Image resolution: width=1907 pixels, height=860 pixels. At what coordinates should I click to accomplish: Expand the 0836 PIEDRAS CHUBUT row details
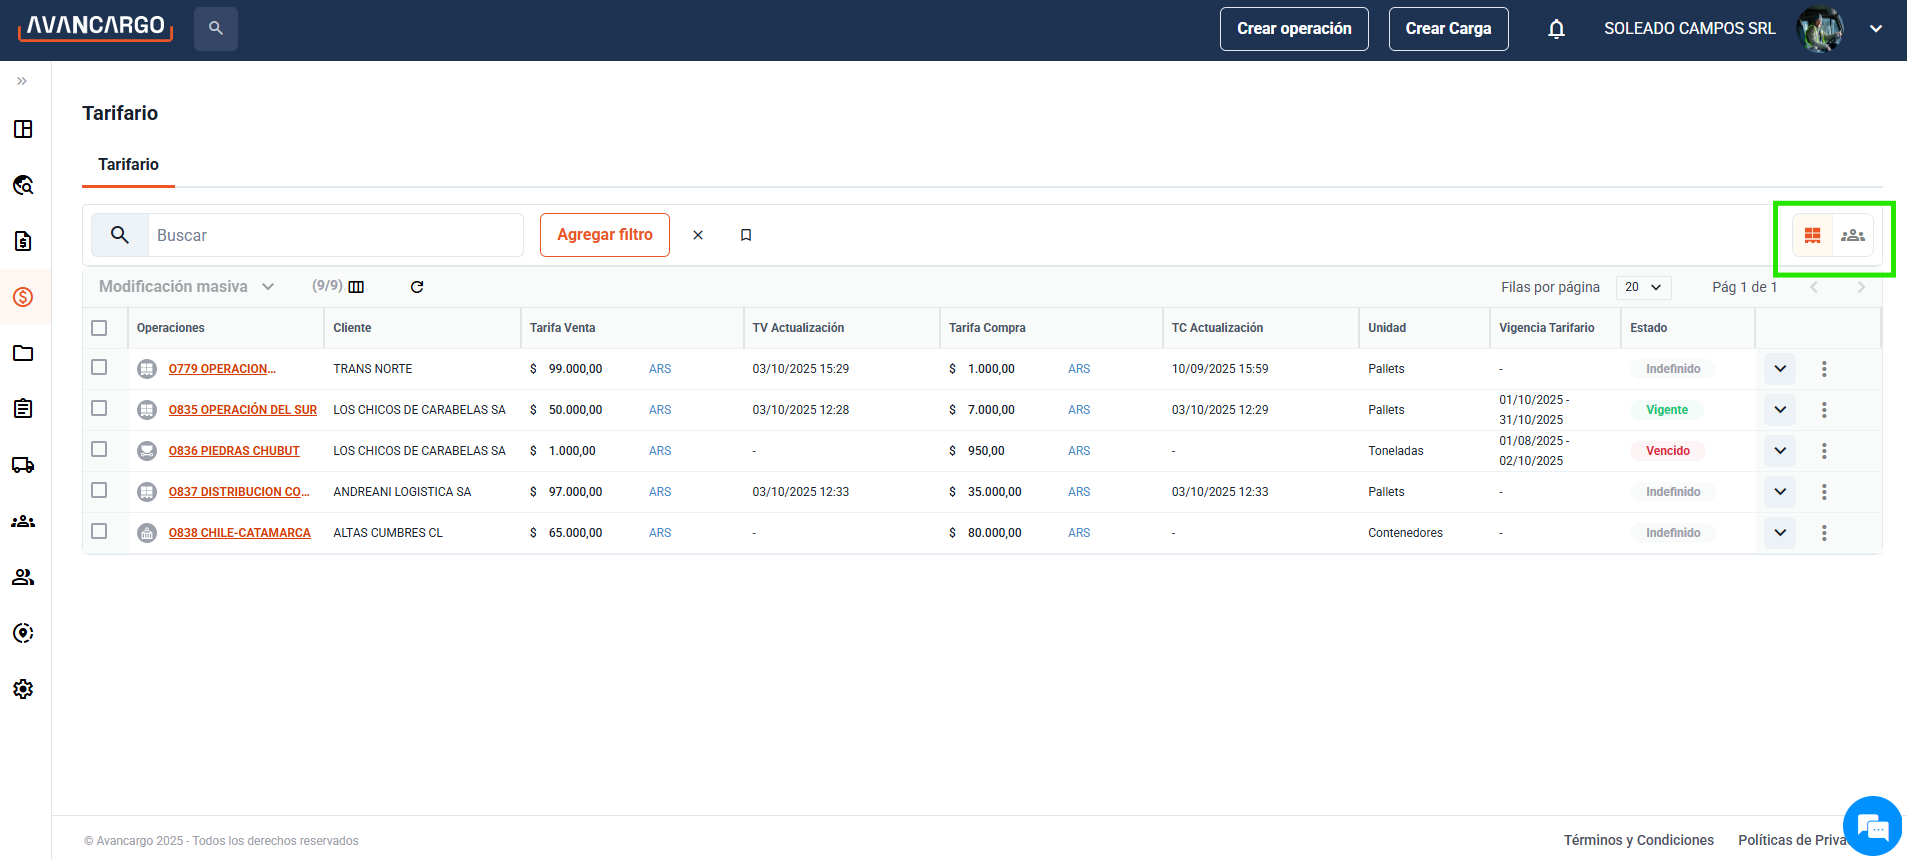pos(1780,451)
